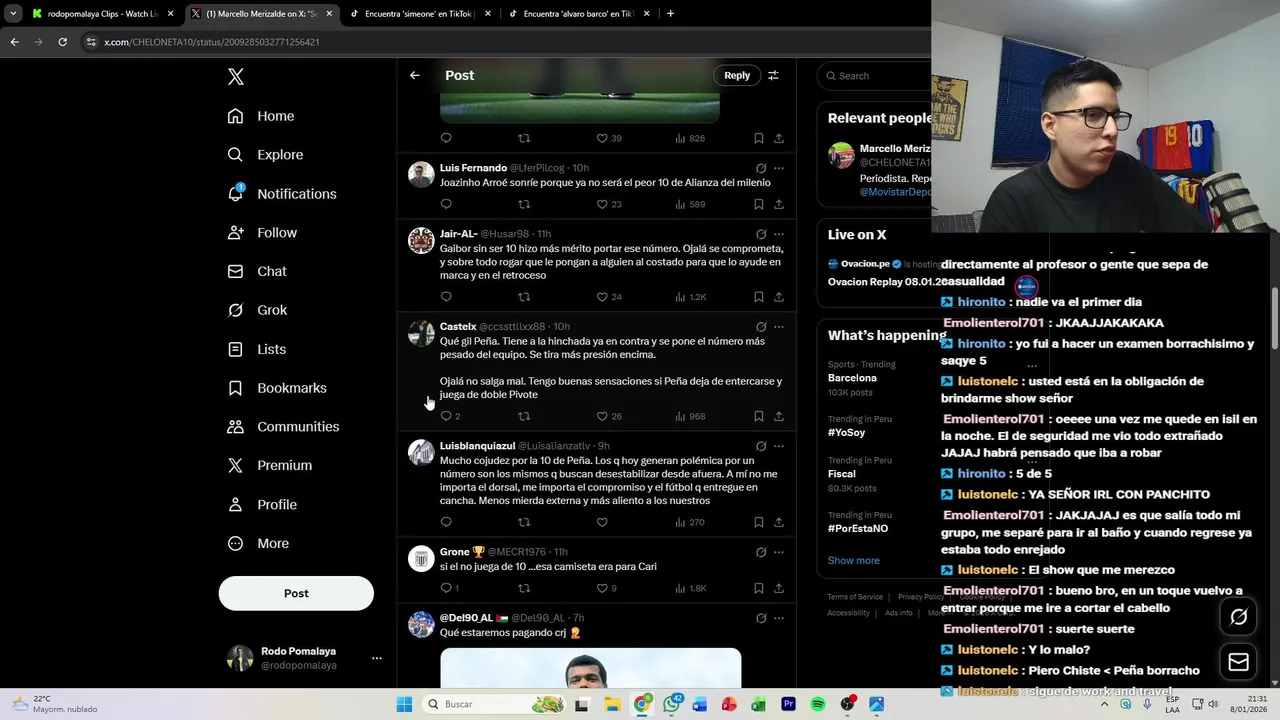Open the browser tab search dropdown
This screenshot has height=720, width=1280.
tap(13, 14)
